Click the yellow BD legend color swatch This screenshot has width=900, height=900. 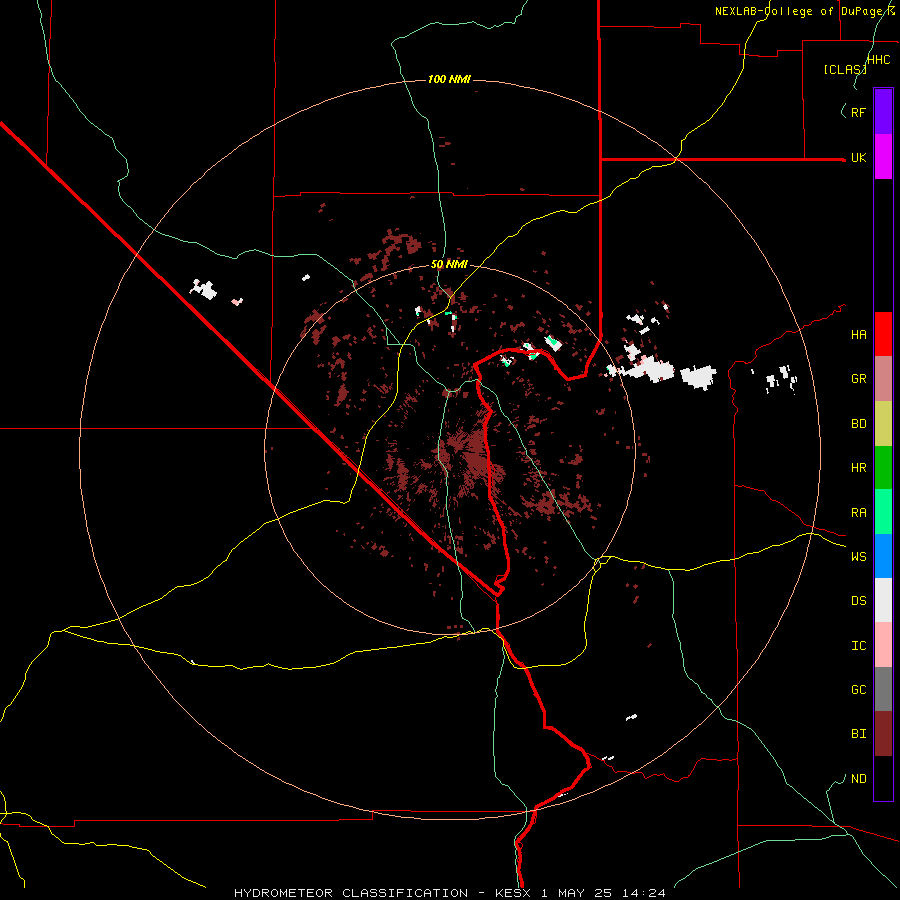883,424
